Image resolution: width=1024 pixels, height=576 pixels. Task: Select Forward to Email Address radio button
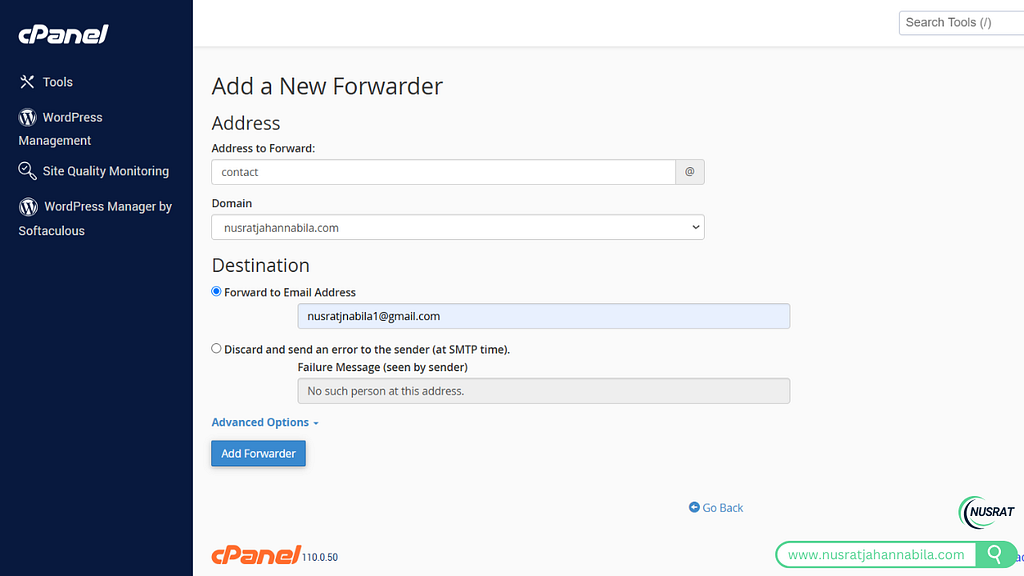[x=216, y=291]
